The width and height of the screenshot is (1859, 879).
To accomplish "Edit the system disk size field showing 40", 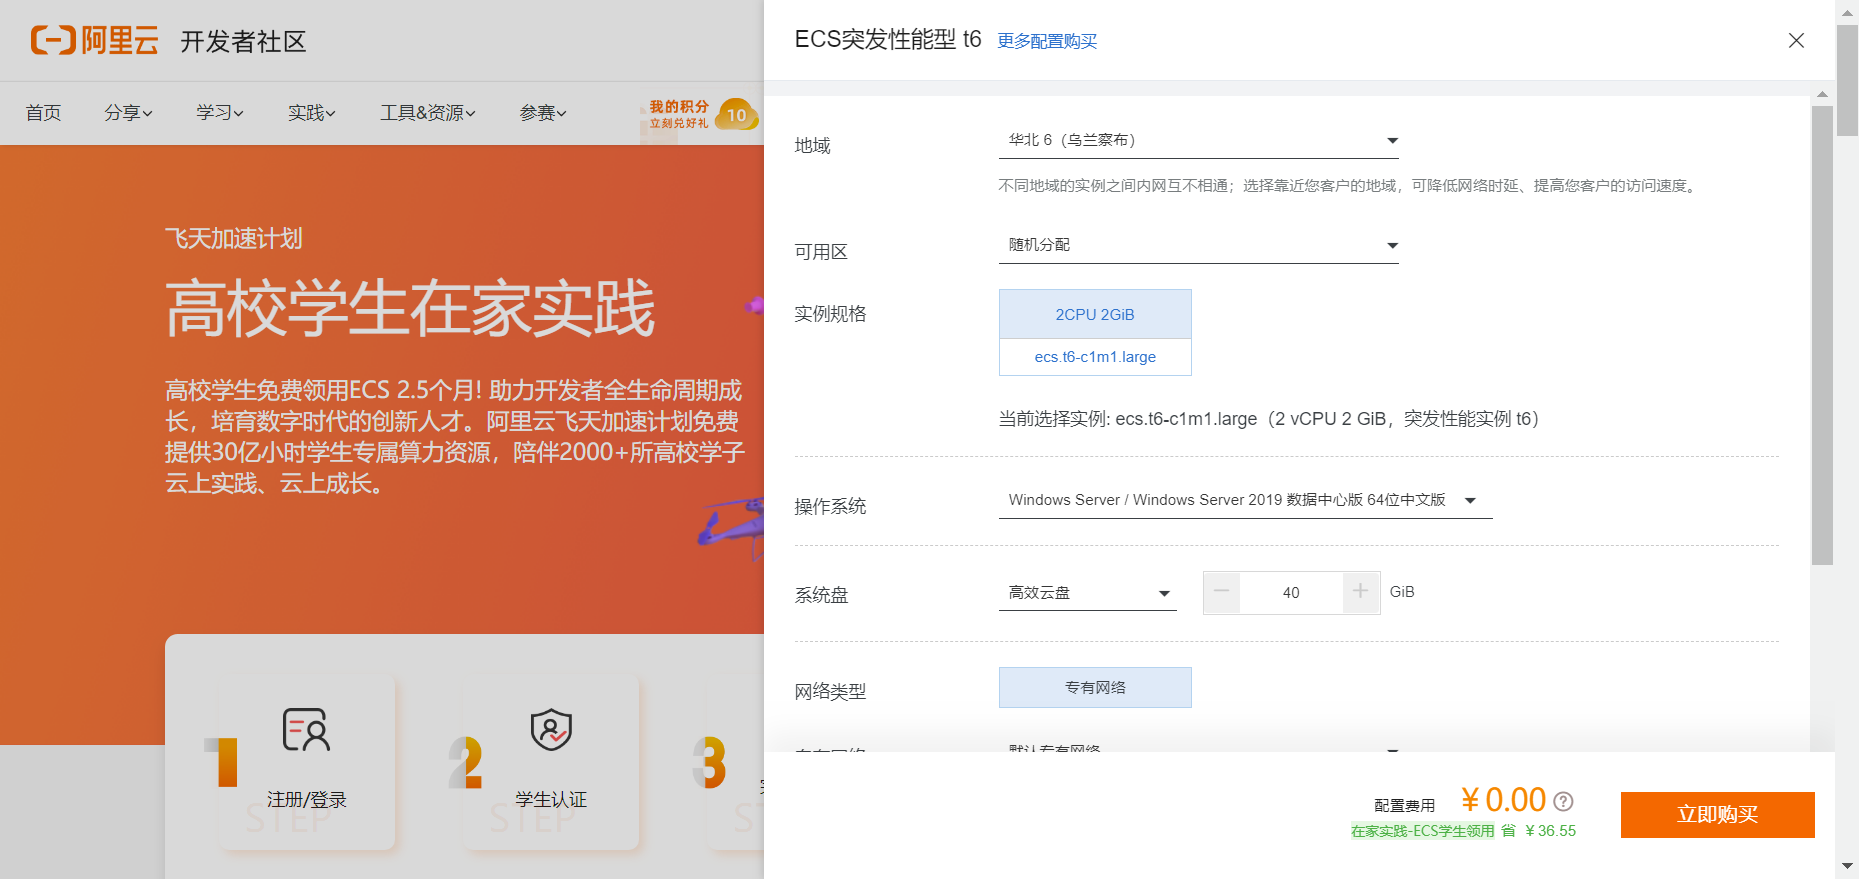I will click(x=1291, y=593).
